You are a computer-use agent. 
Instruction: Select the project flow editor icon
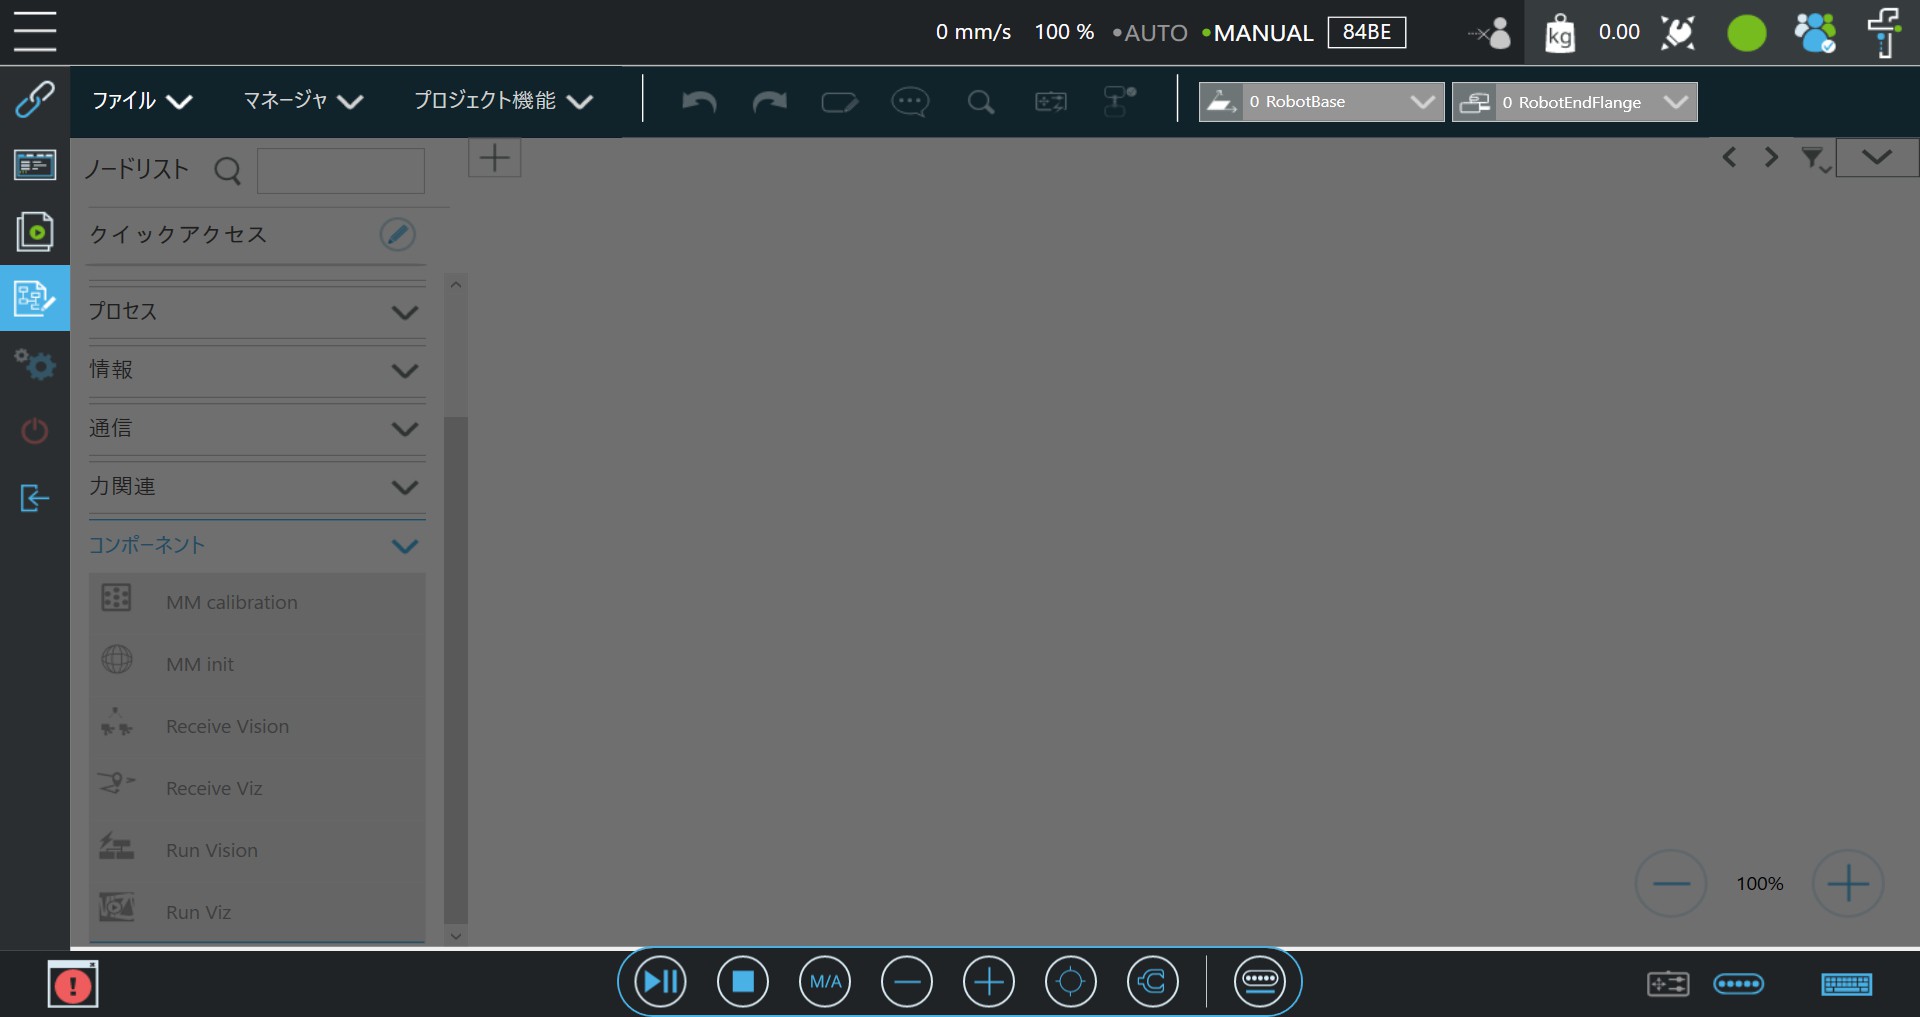(x=35, y=298)
